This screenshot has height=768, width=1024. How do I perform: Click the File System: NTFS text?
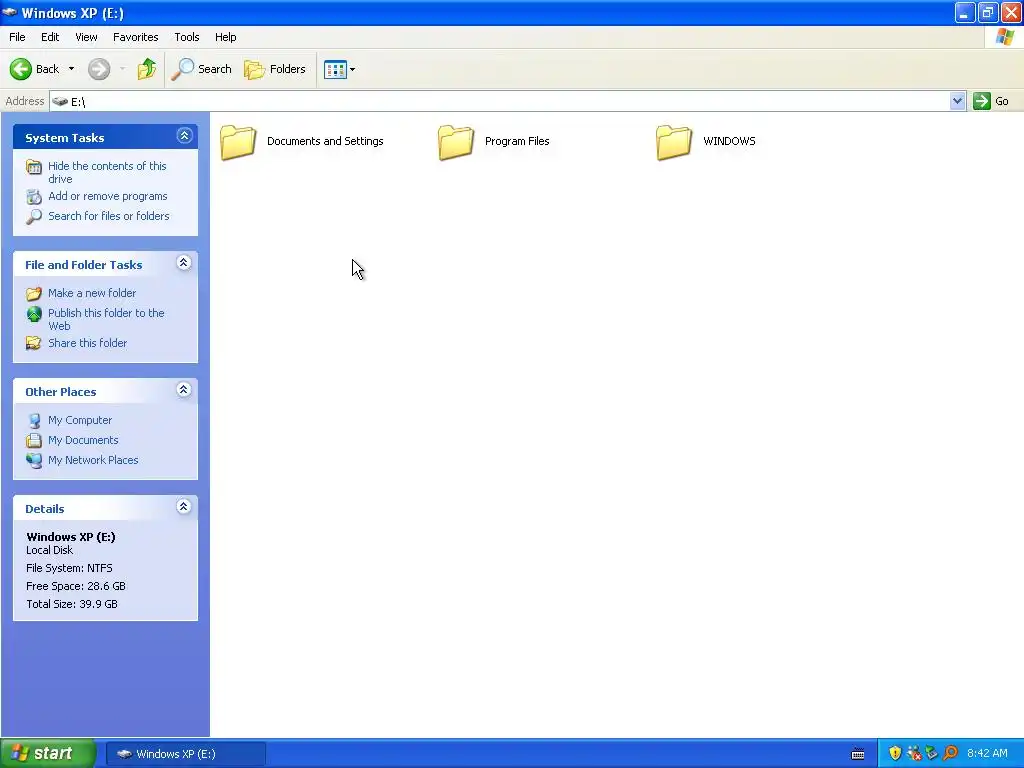click(x=69, y=568)
